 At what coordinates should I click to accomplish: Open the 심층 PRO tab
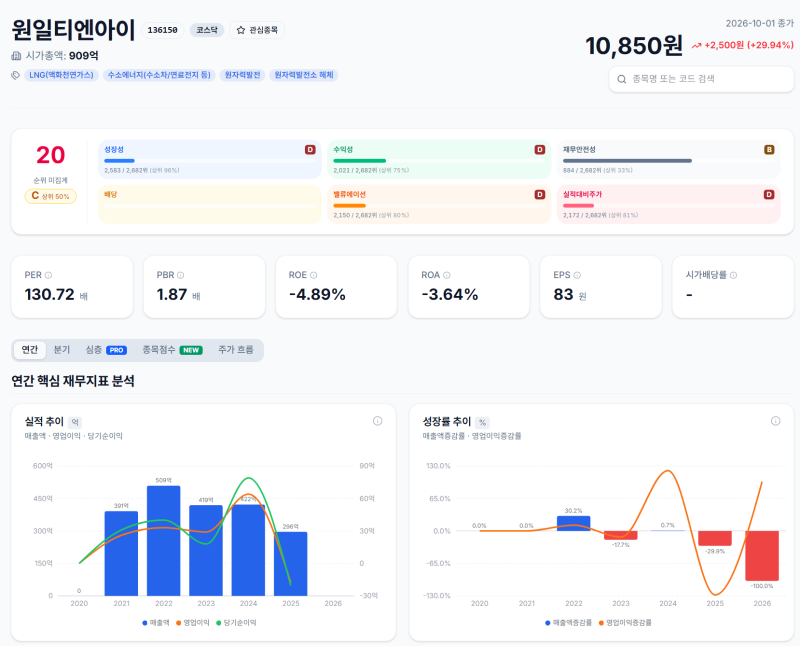coord(106,350)
